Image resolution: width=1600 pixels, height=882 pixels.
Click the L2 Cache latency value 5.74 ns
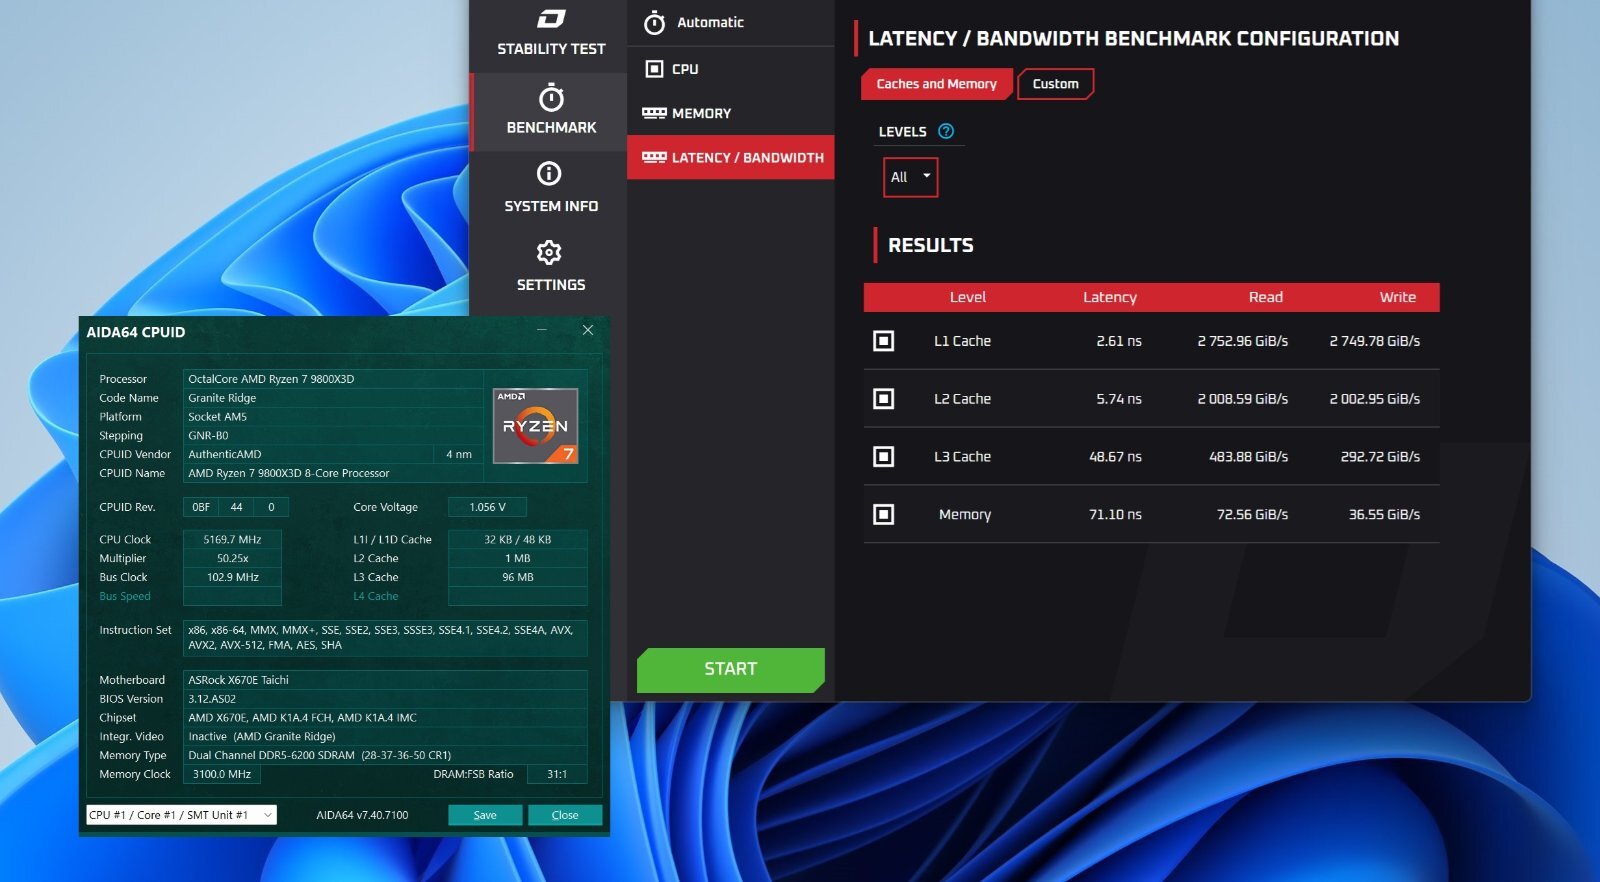pyautogui.click(x=1119, y=399)
